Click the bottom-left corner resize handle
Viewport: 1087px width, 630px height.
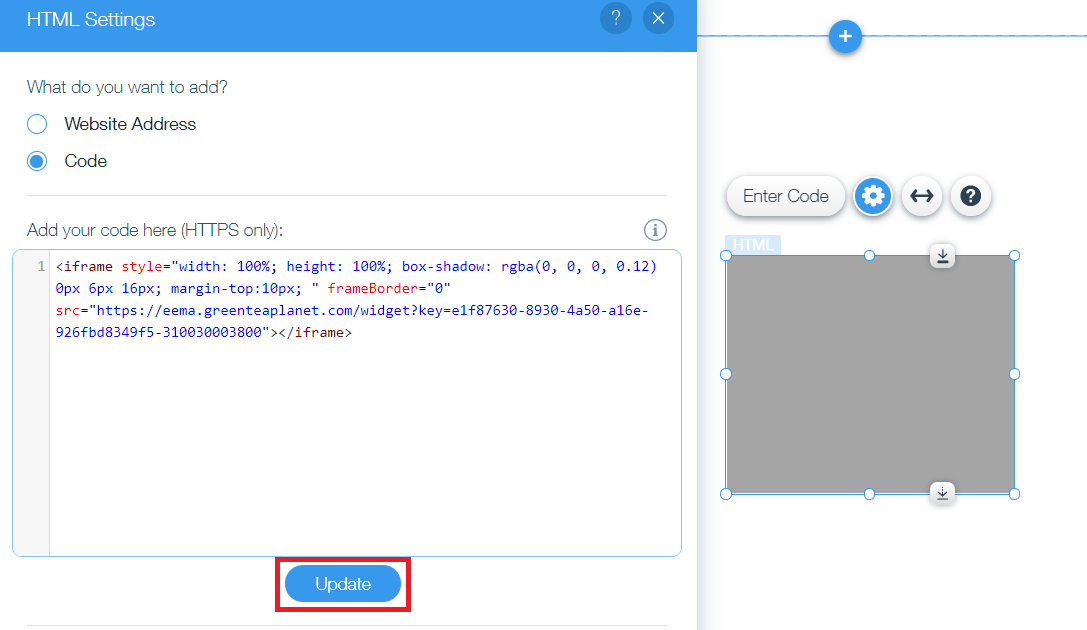point(726,494)
